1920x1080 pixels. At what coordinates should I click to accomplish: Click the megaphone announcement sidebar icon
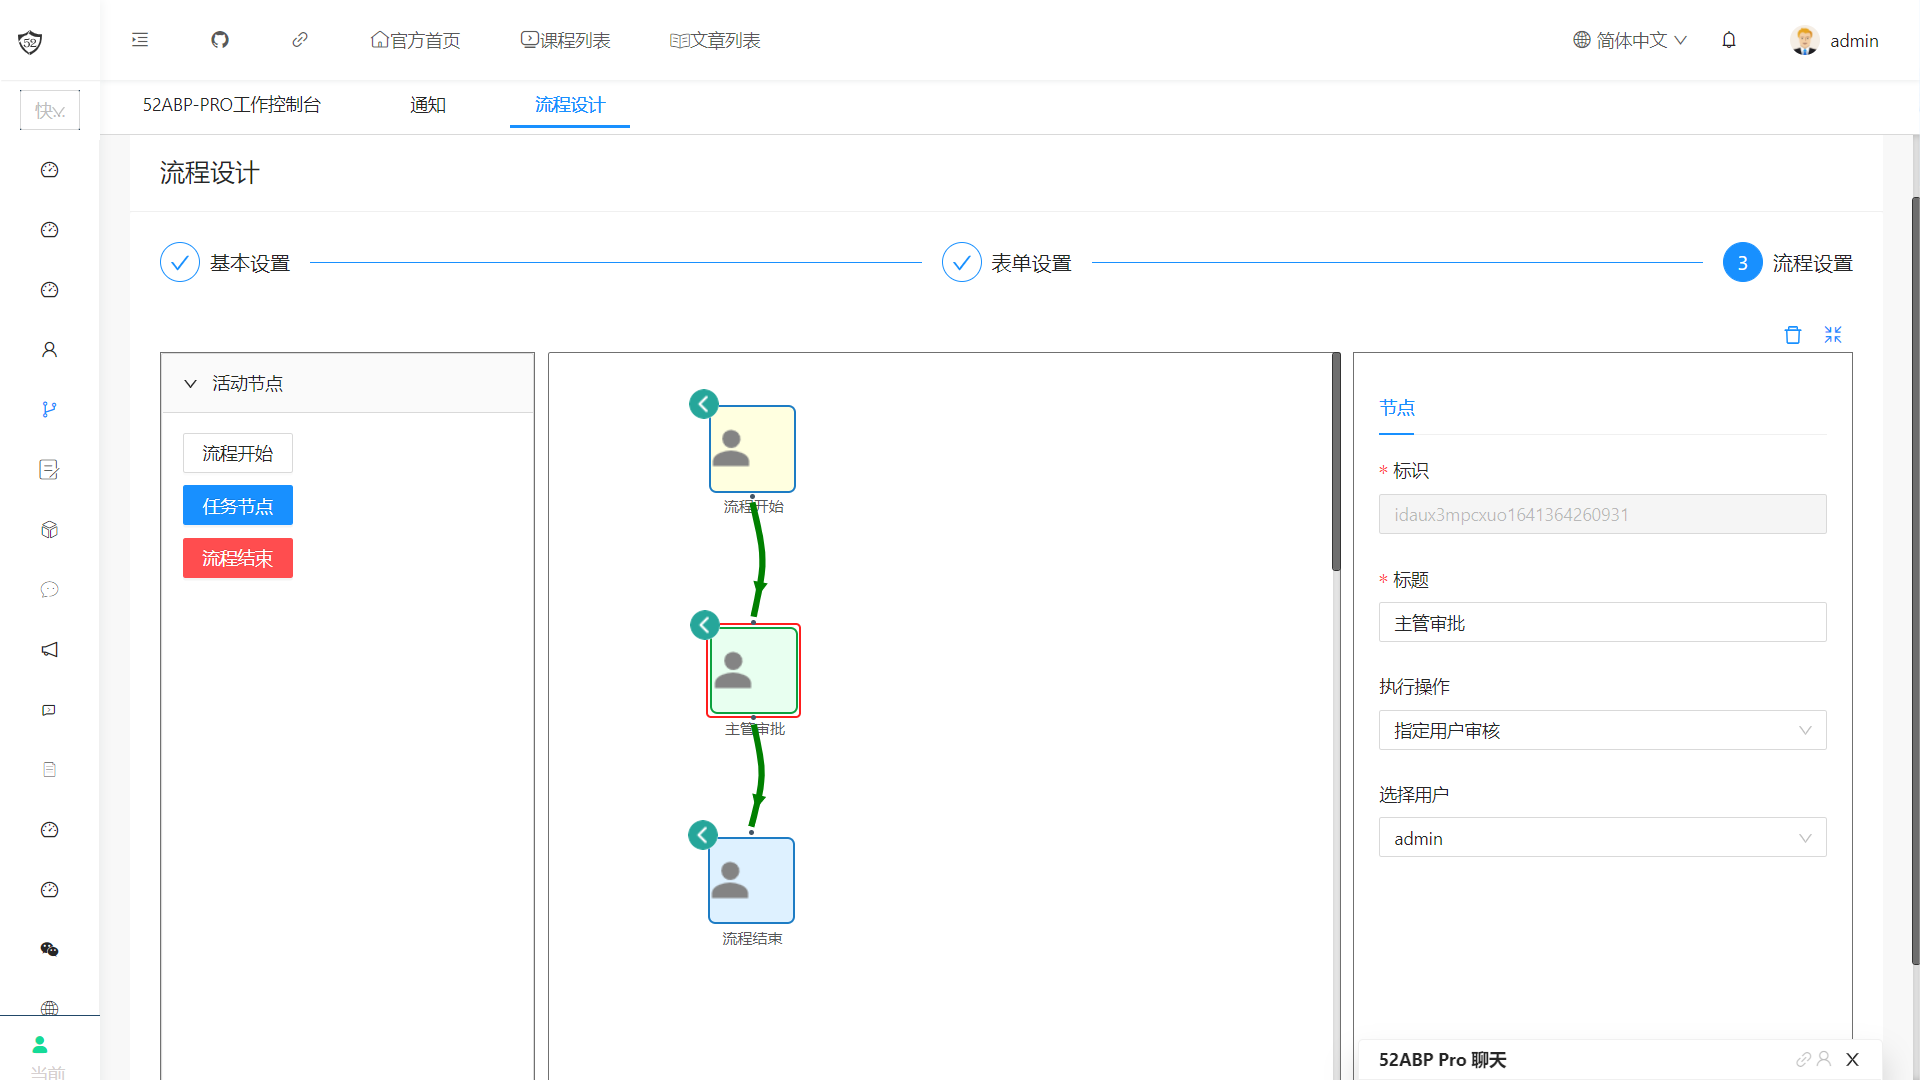tap(49, 650)
